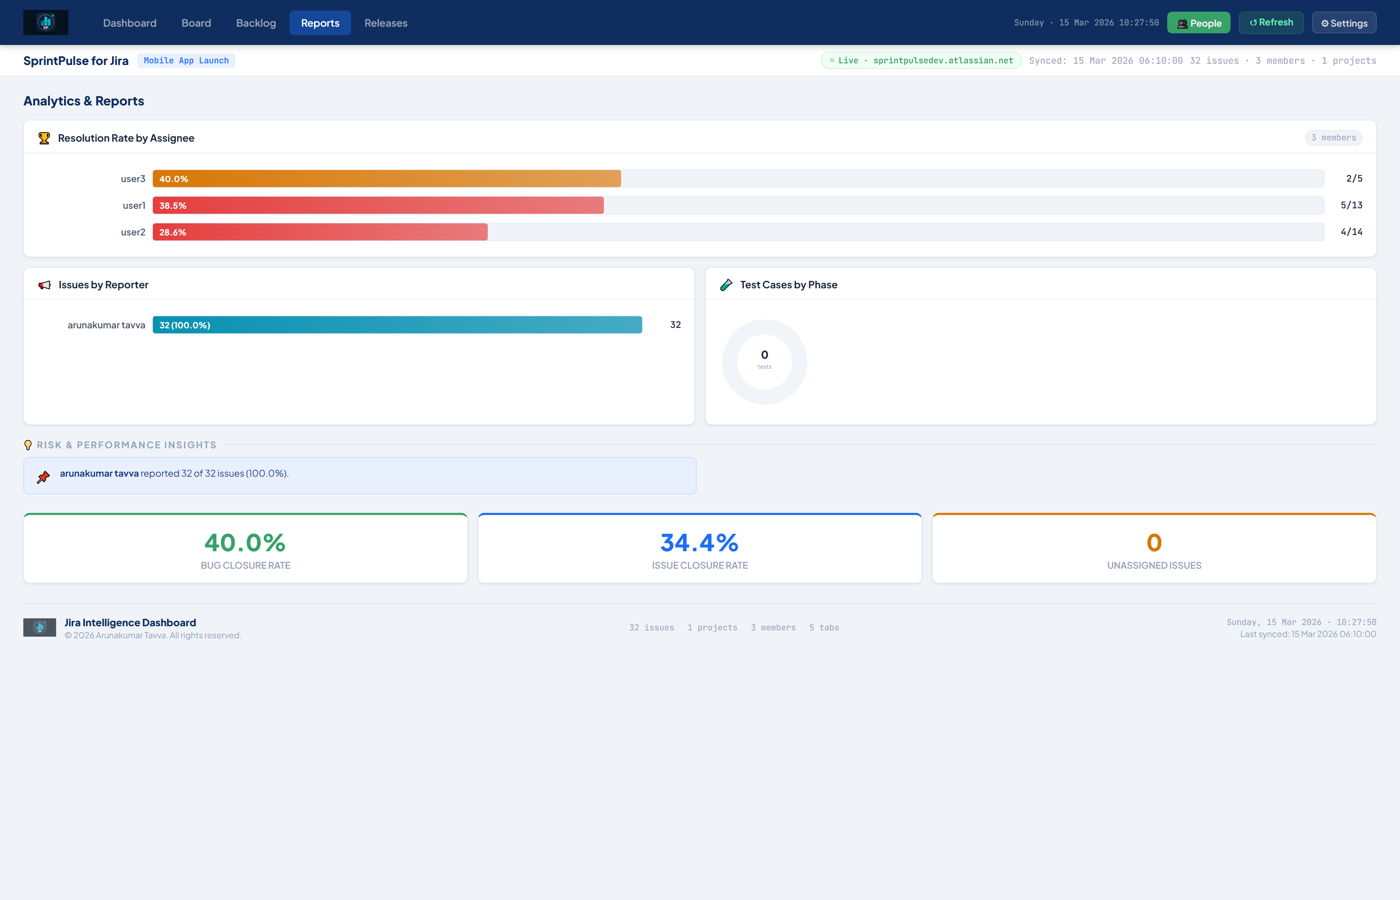1400x900 pixels.
Task: Click the SprintPulse logo in the top navigation bar
Action: 45,21
